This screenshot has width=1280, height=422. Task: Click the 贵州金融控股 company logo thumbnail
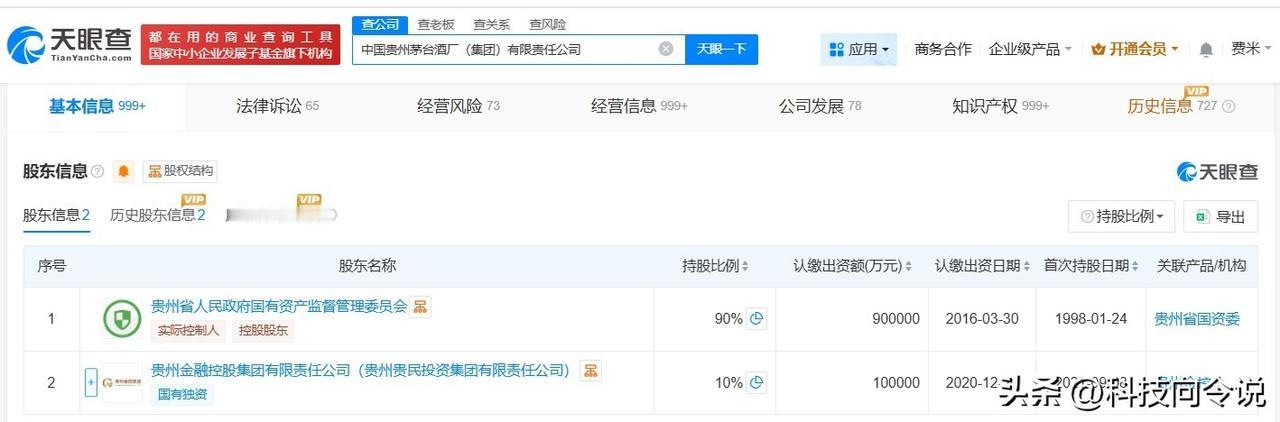click(x=122, y=382)
